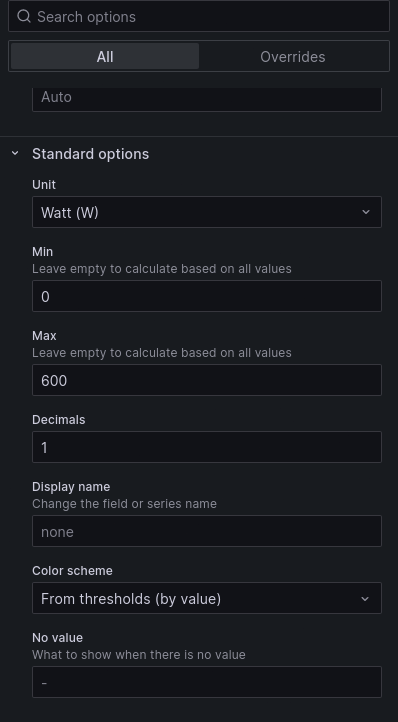The width and height of the screenshot is (398, 722).
Task: Click the Max field showing 600
Action: pos(207,380)
